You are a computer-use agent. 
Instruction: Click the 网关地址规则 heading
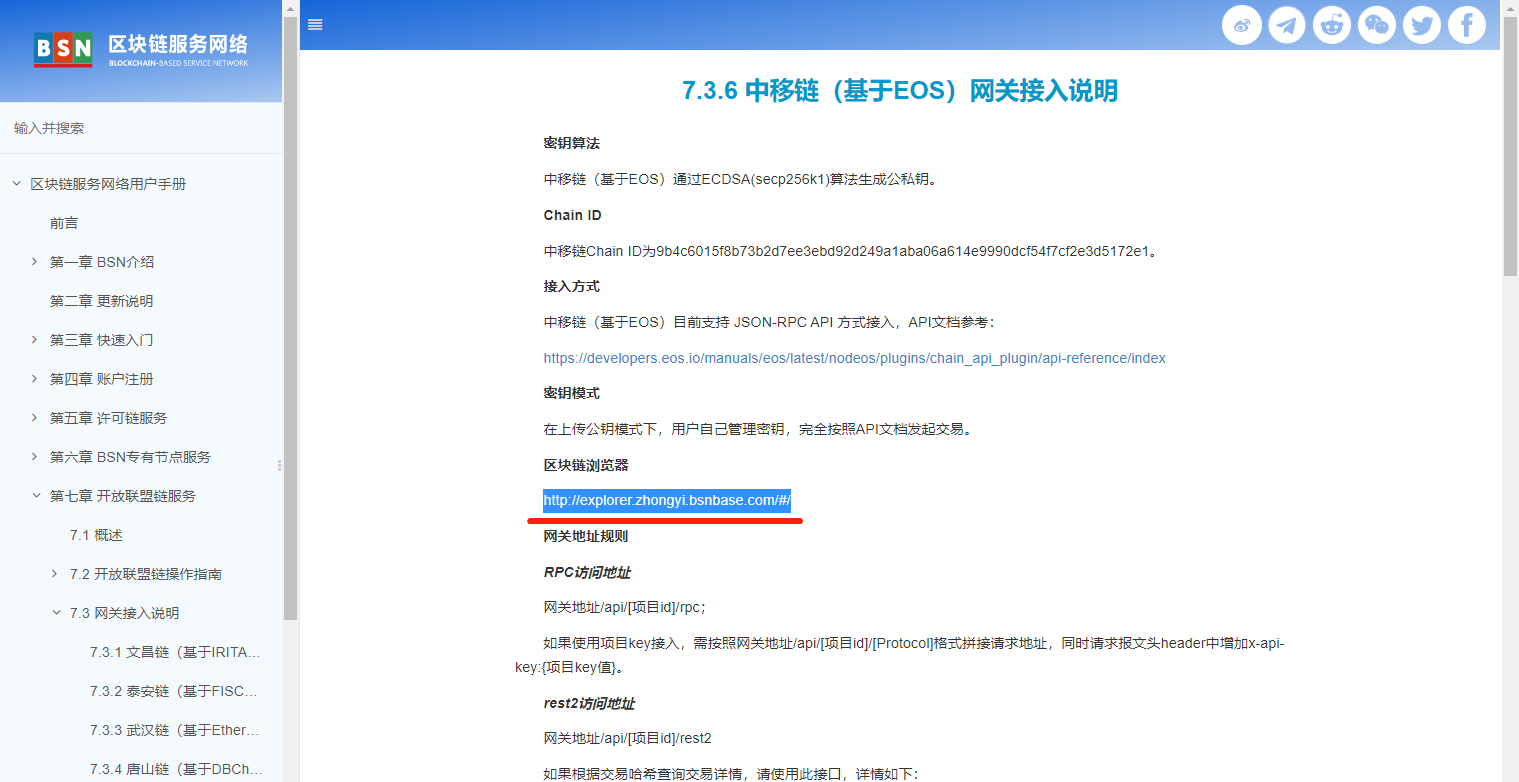586,536
